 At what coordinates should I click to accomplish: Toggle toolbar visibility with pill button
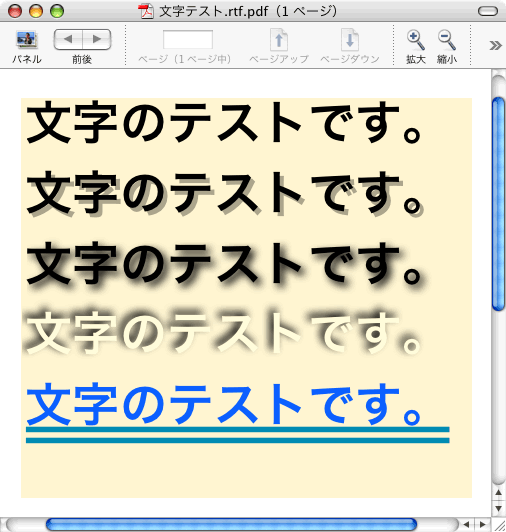tap(488, 11)
